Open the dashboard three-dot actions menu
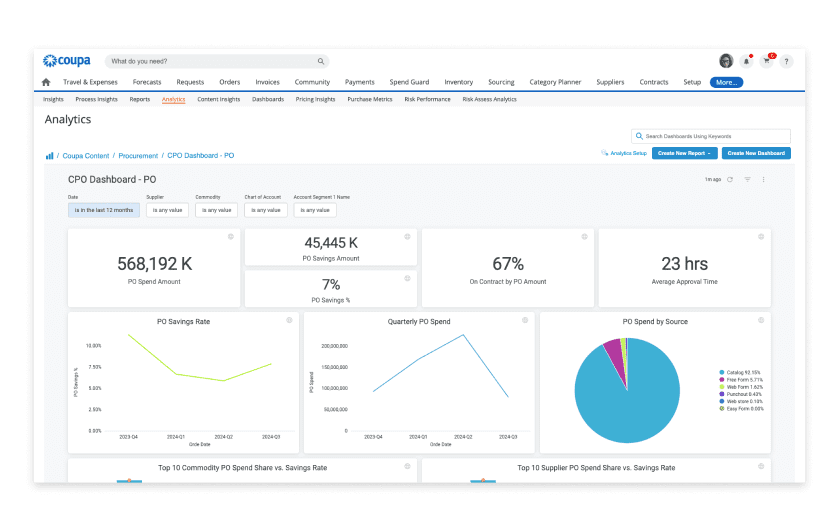 pos(763,179)
